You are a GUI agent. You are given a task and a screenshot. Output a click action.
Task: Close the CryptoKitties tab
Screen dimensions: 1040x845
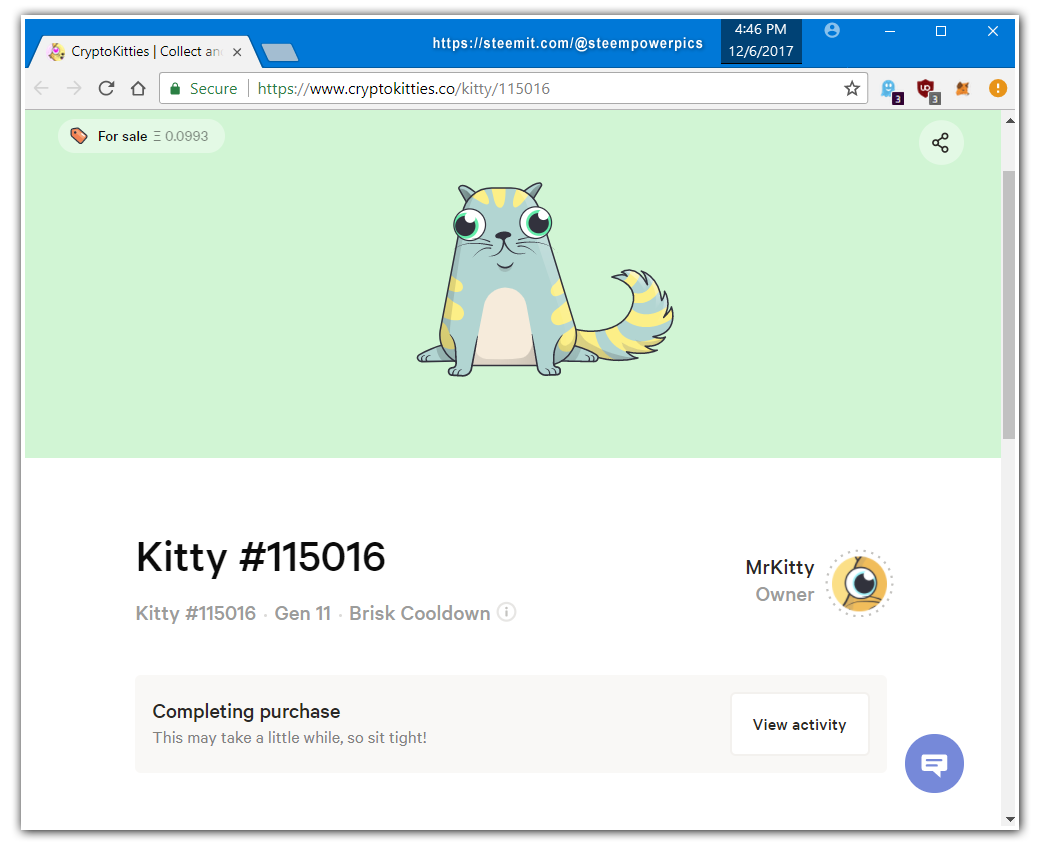(237, 52)
